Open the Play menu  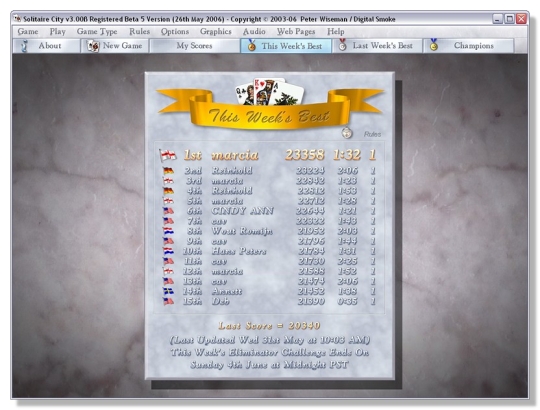tap(58, 32)
